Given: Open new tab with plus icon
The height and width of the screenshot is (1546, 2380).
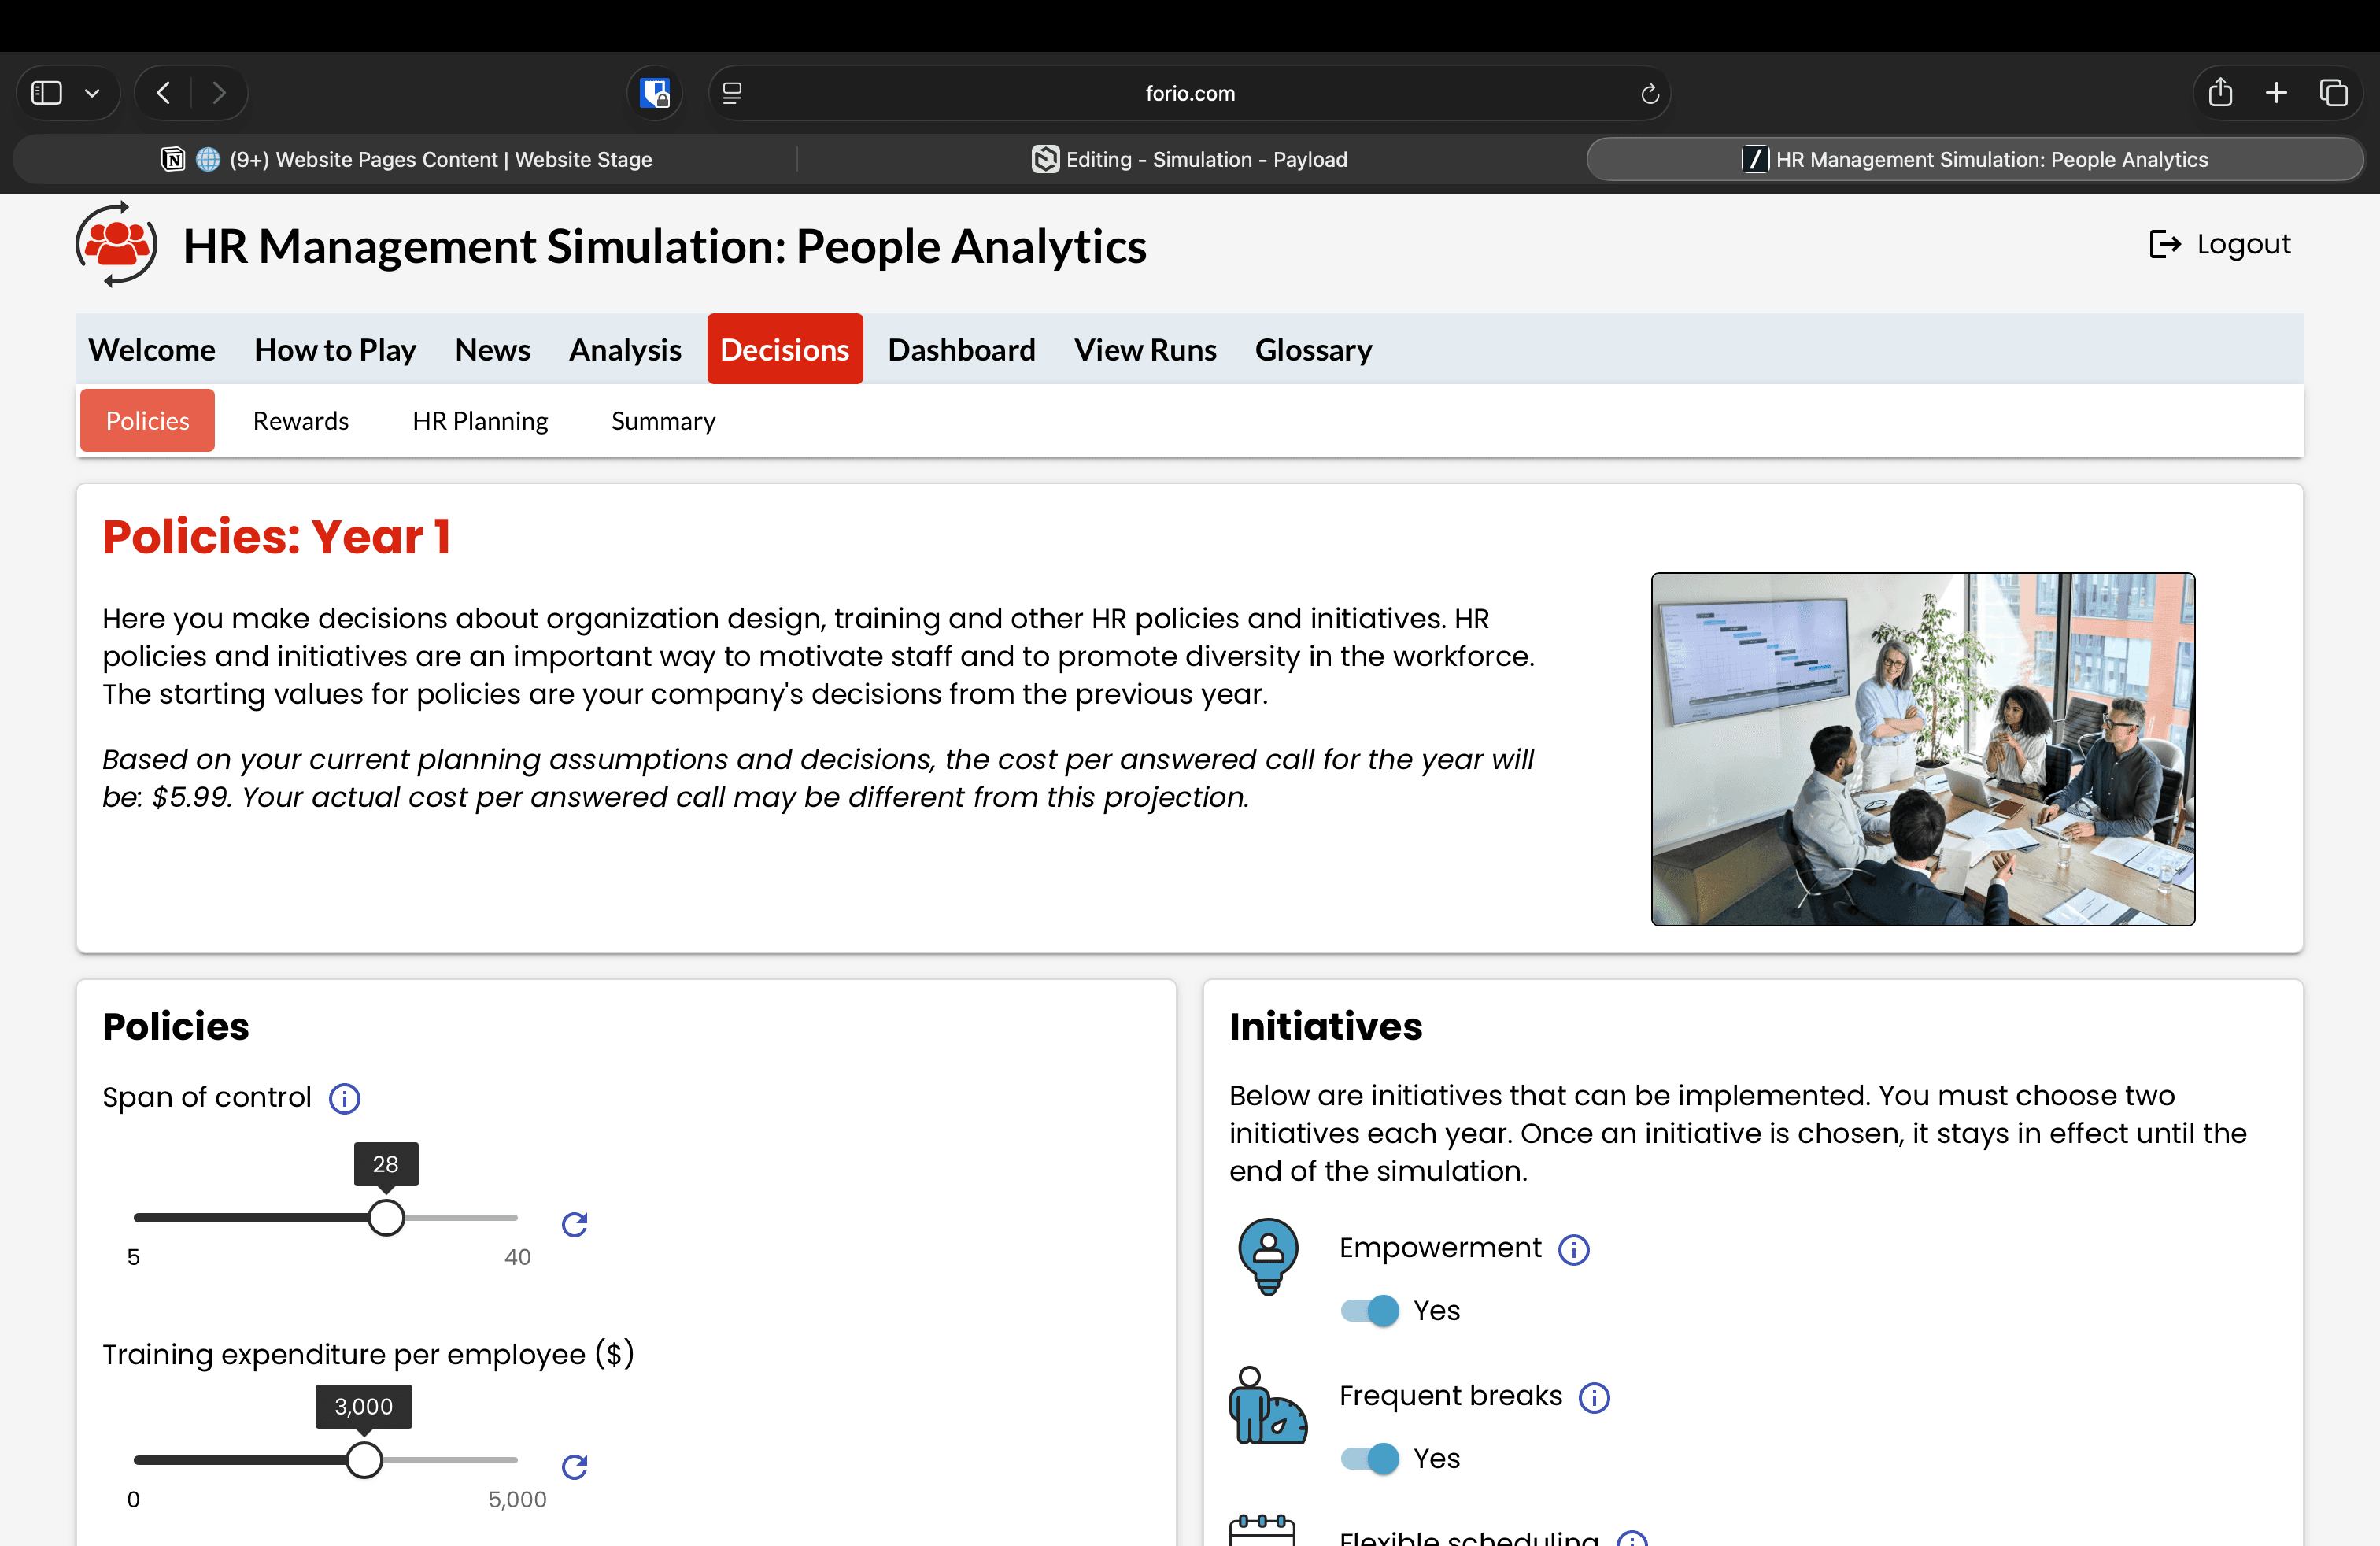Looking at the screenshot, I should 2276,93.
